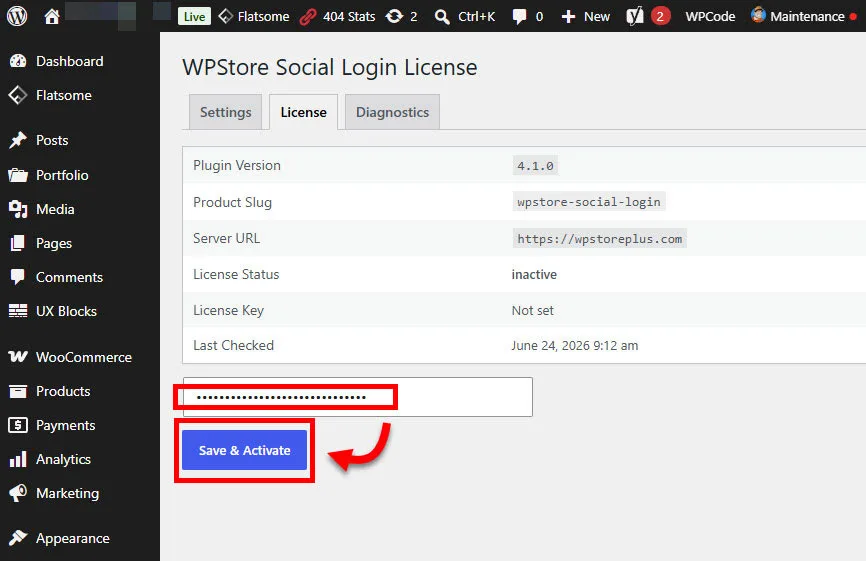Screen dimensions: 866x561
Task: Open the Flatsome admin bar menu
Action: (x=254, y=17)
